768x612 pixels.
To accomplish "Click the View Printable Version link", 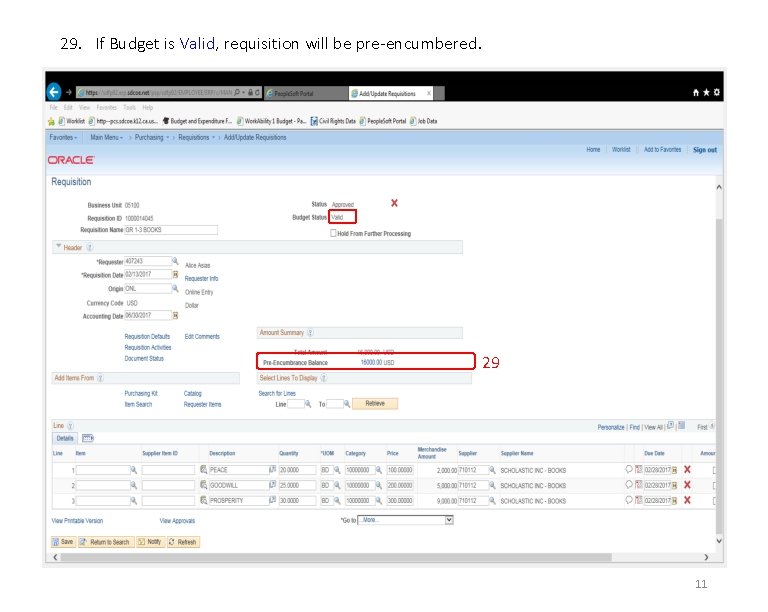I will (x=77, y=521).
